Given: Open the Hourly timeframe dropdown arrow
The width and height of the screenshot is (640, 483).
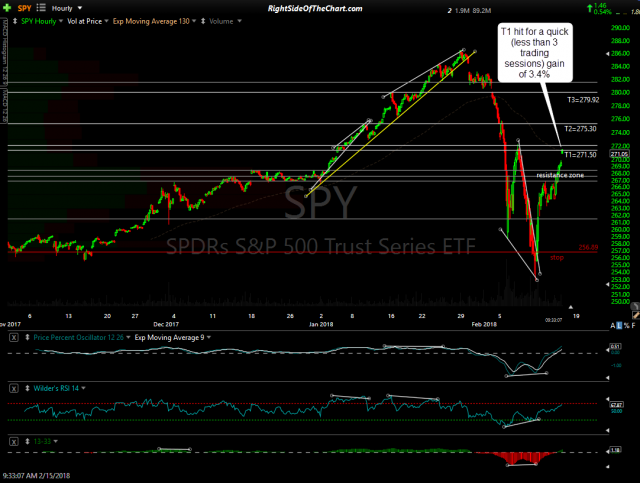Looking at the screenshot, I should pyautogui.click(x=80, y=8).
